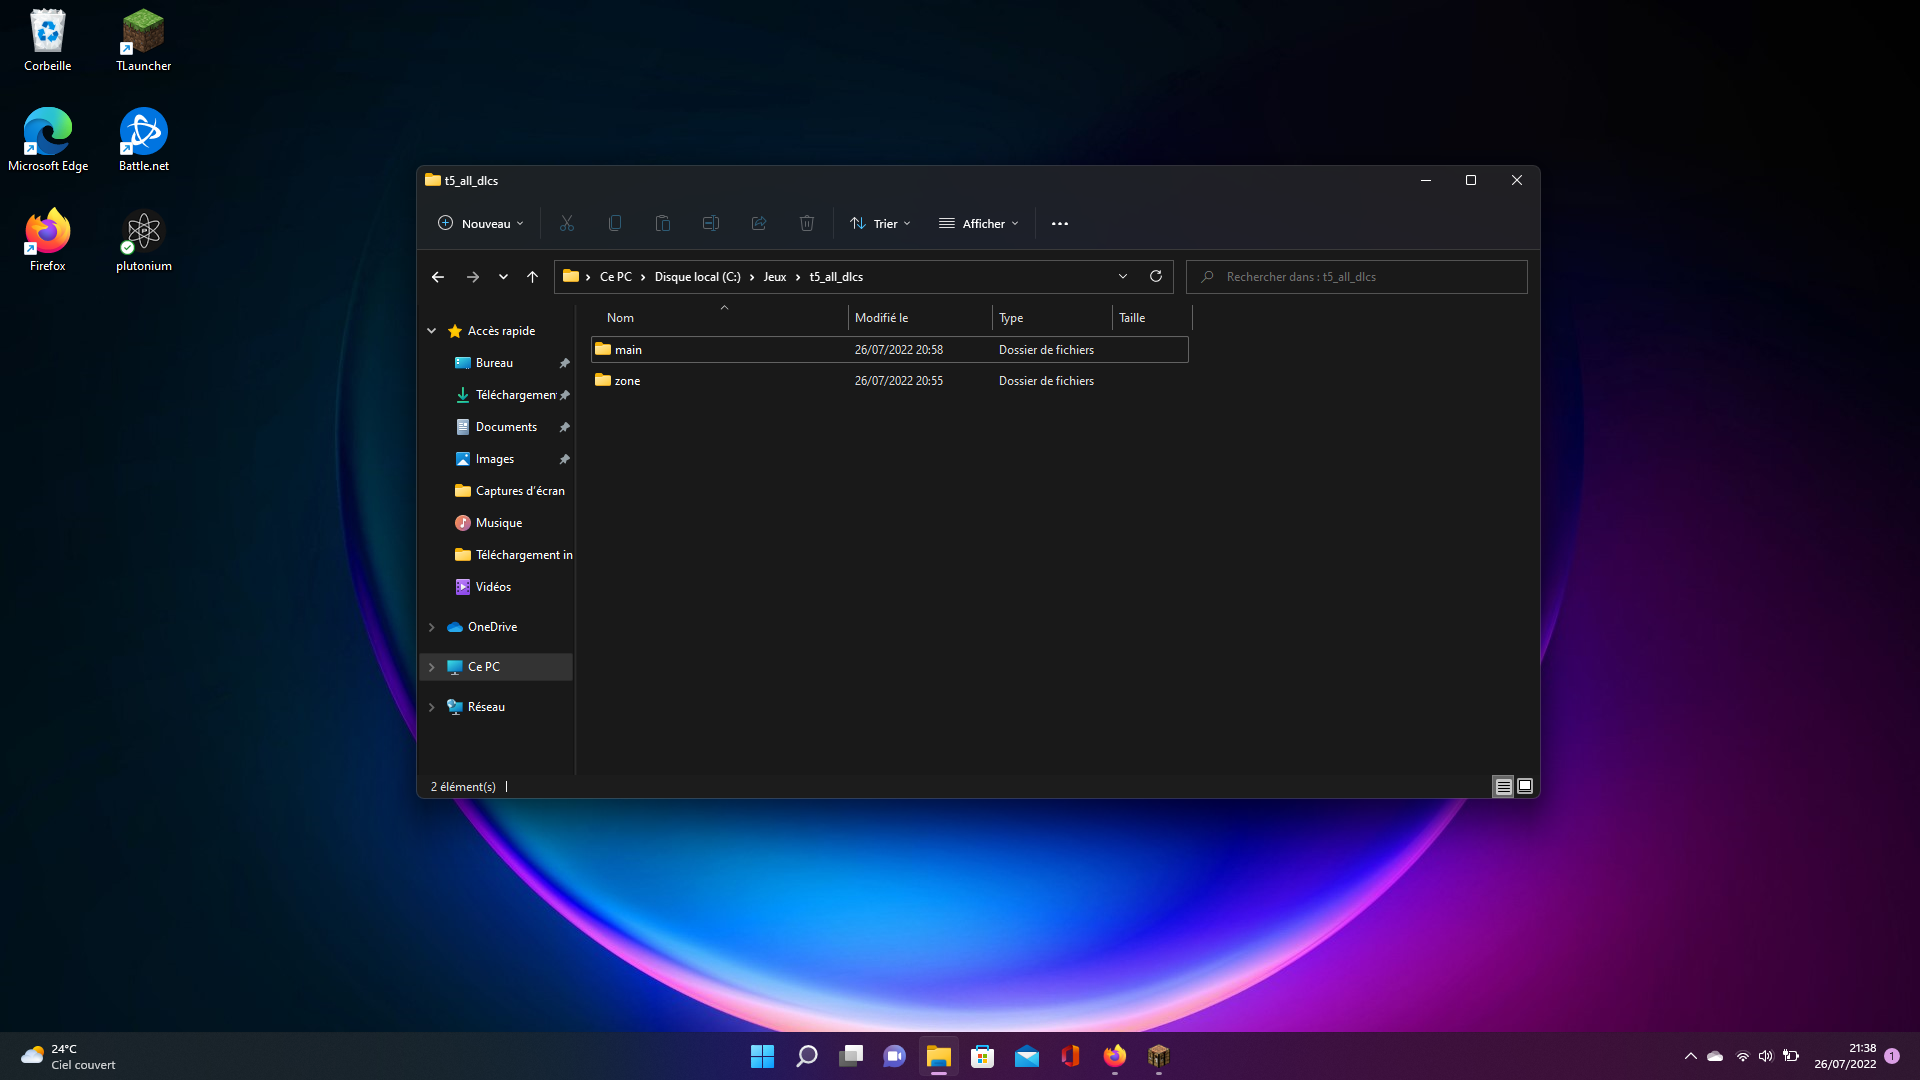Image resolution: width=1920 pixels, height=1080 pixels.
Task: Select the zone folder
Action: pyautogui.click(x=628, y=381)
